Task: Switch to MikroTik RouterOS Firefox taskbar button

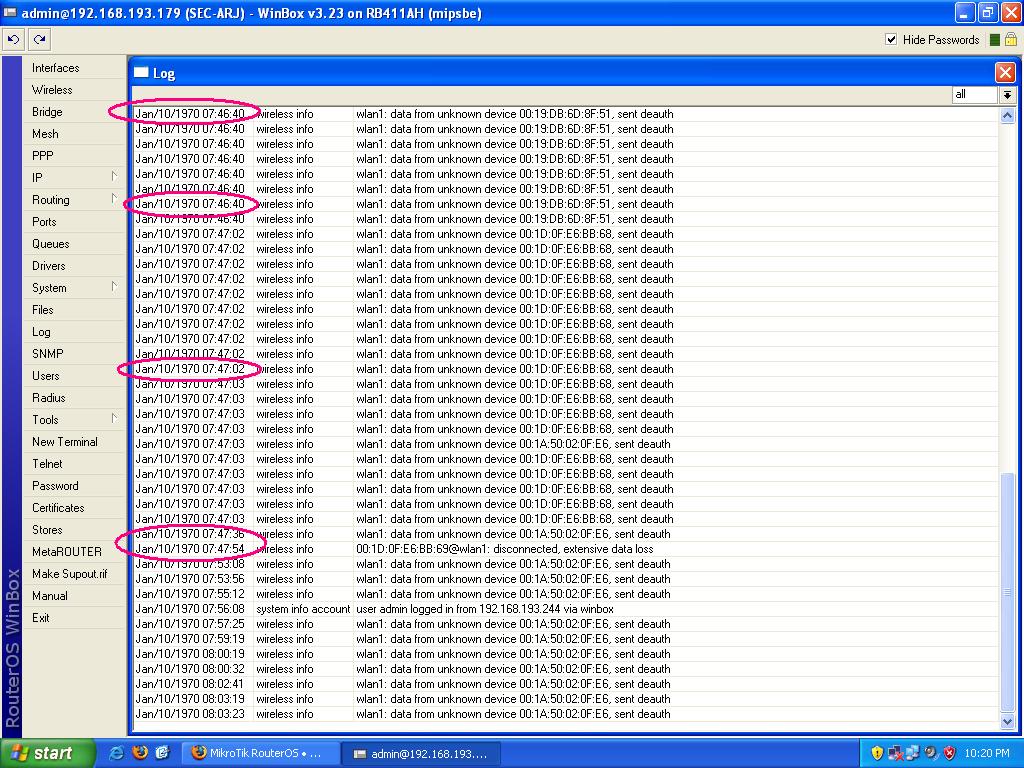Action: tap(260, 753)
